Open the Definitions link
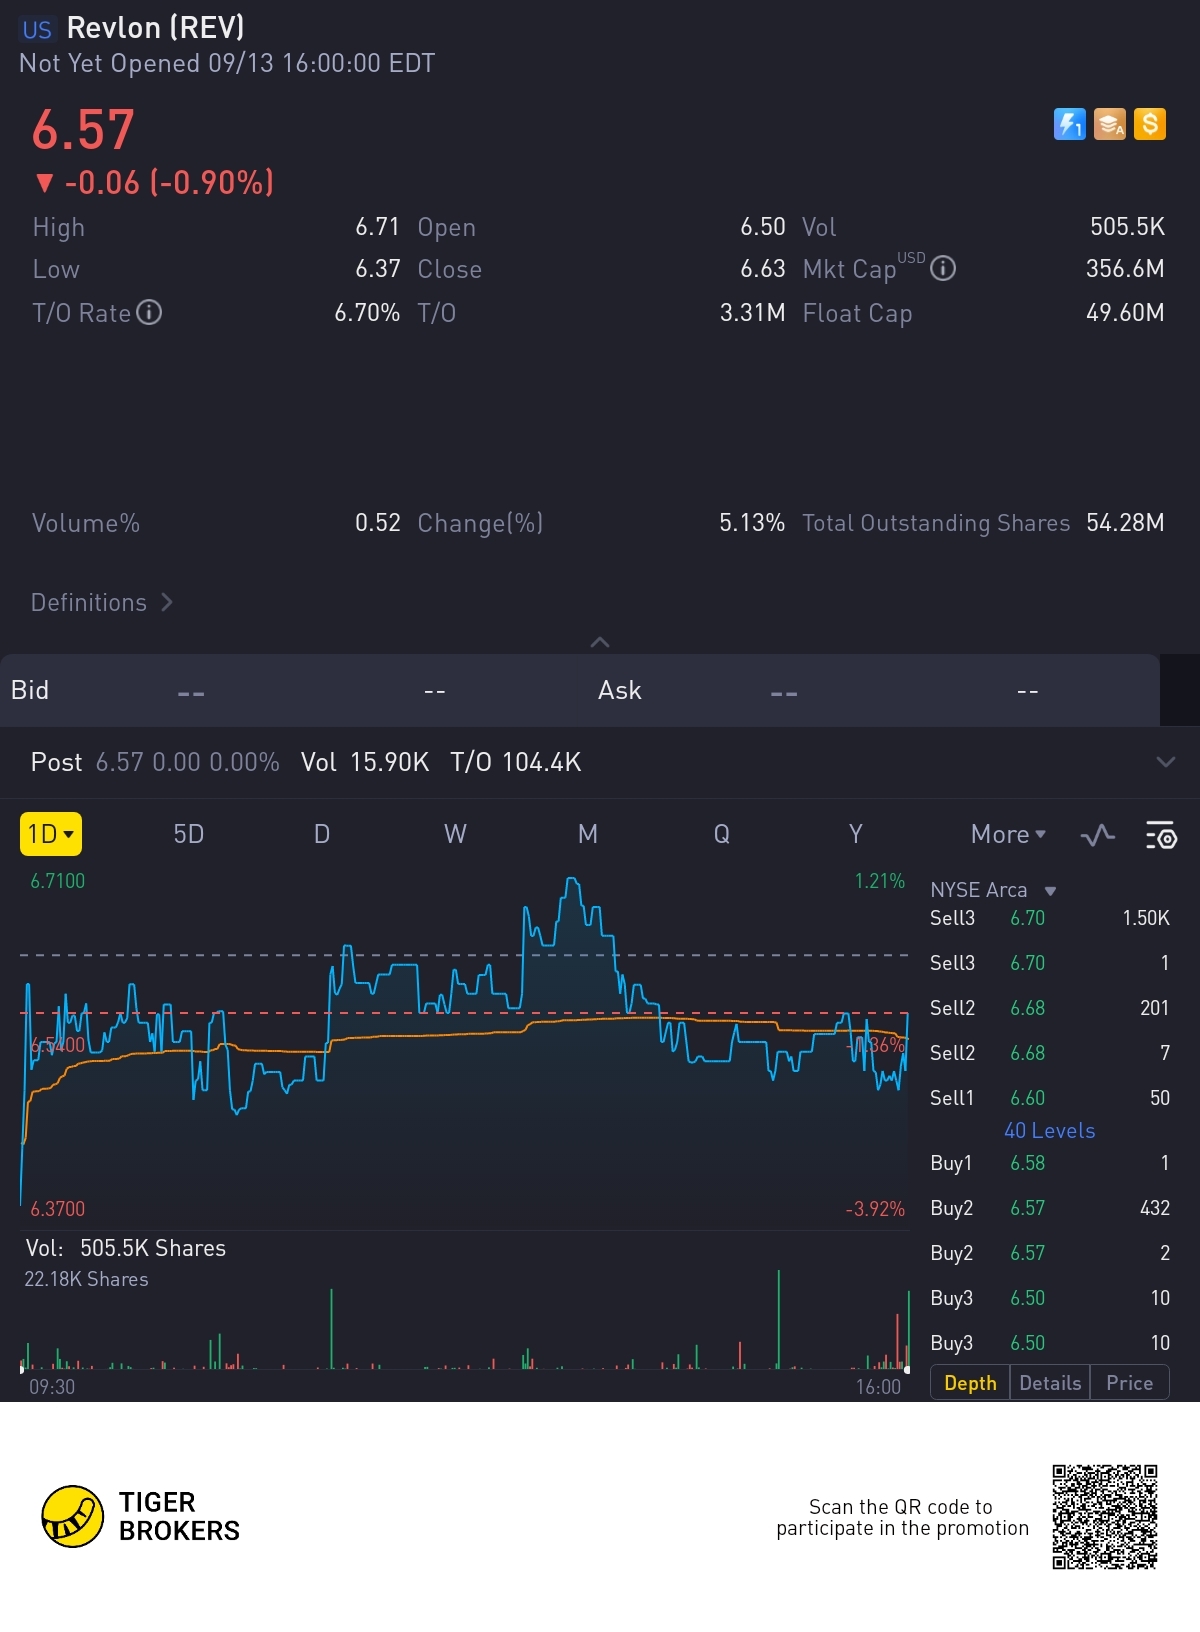Image resolution: width=1200 pixels, height=1632 pixels. [x=101, y=603]
